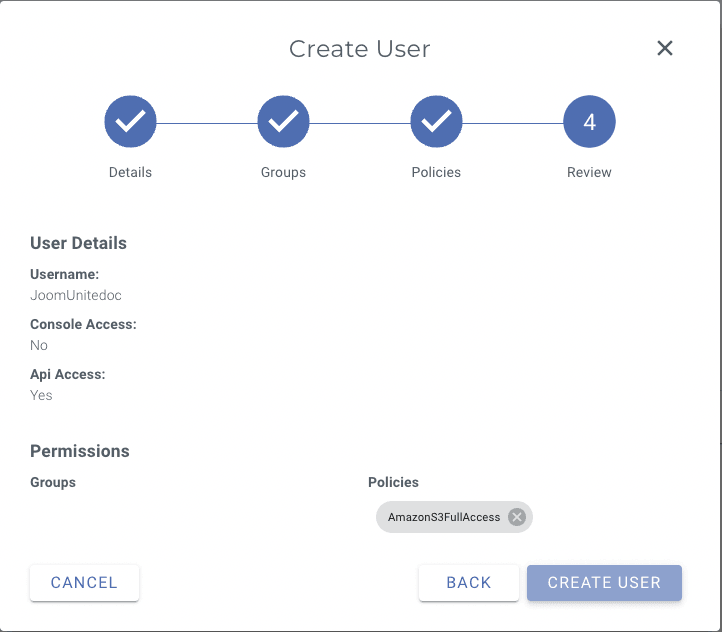The width and height of the screenshot is (722, 632).
Task: Click the JoomUnitedoc username value
Action: [76, 295]
